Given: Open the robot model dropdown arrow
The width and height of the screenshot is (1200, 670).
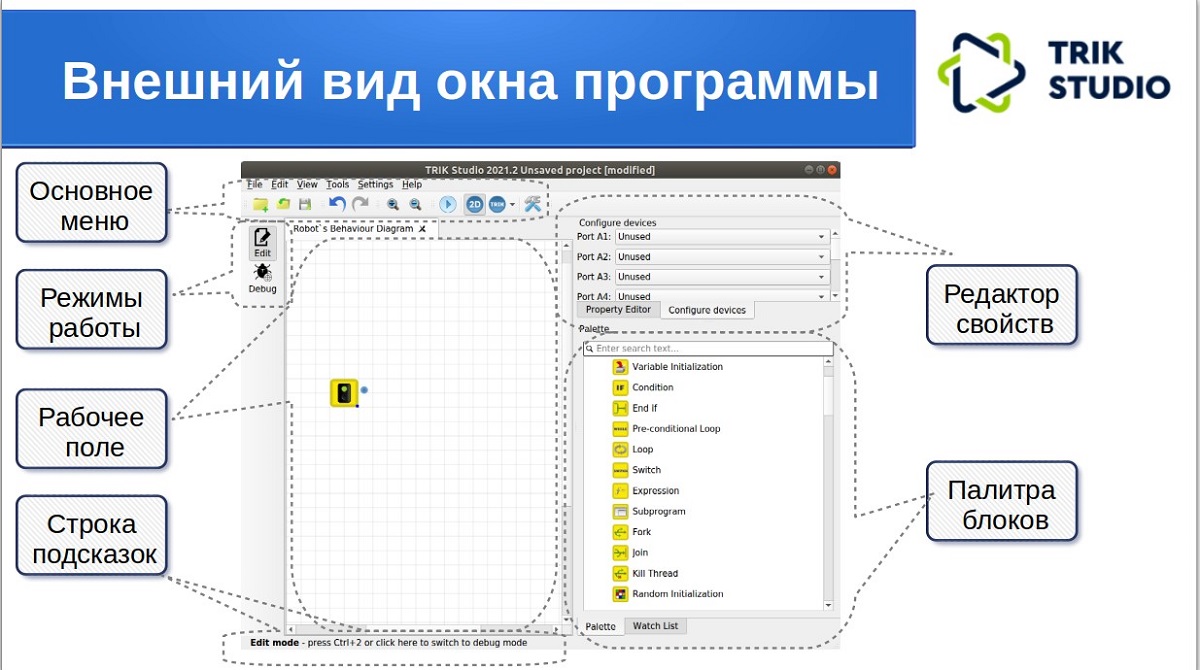Looking at the screenshot, I should click(512, 205).
